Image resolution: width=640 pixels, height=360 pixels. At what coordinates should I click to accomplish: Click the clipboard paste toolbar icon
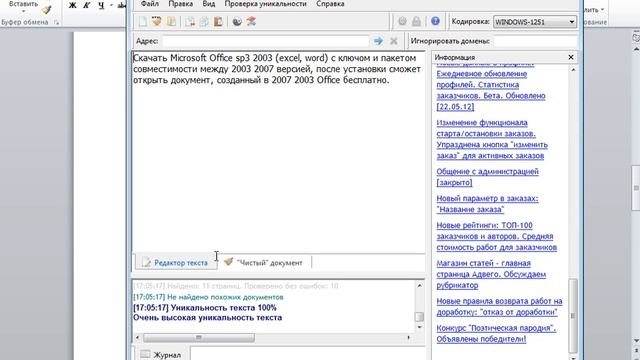(x=218, y=21)
